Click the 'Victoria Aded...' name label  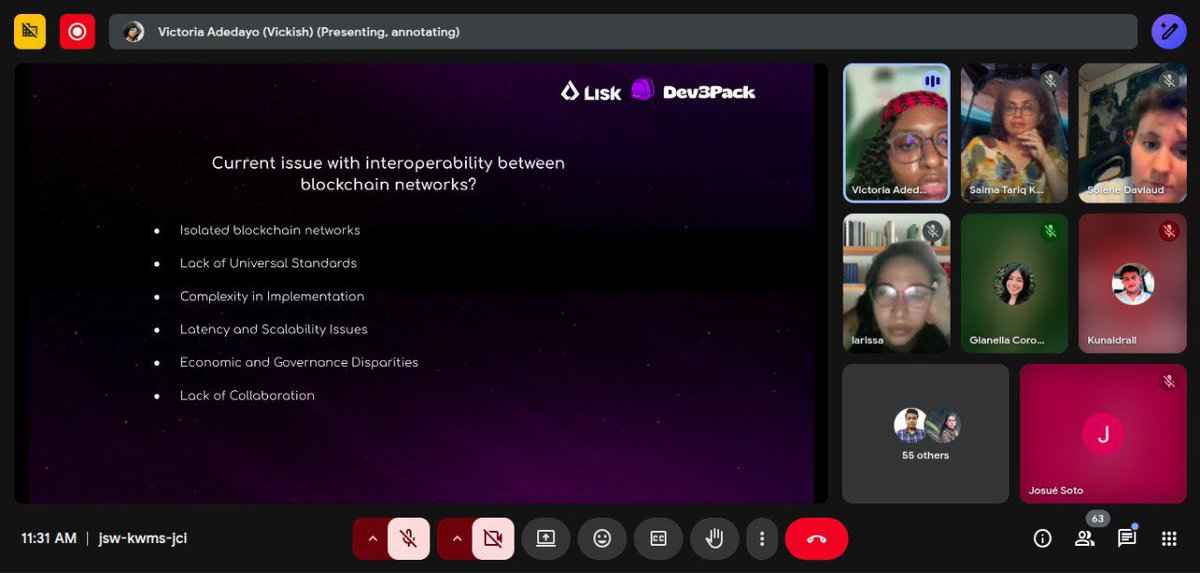pos(889,190)
